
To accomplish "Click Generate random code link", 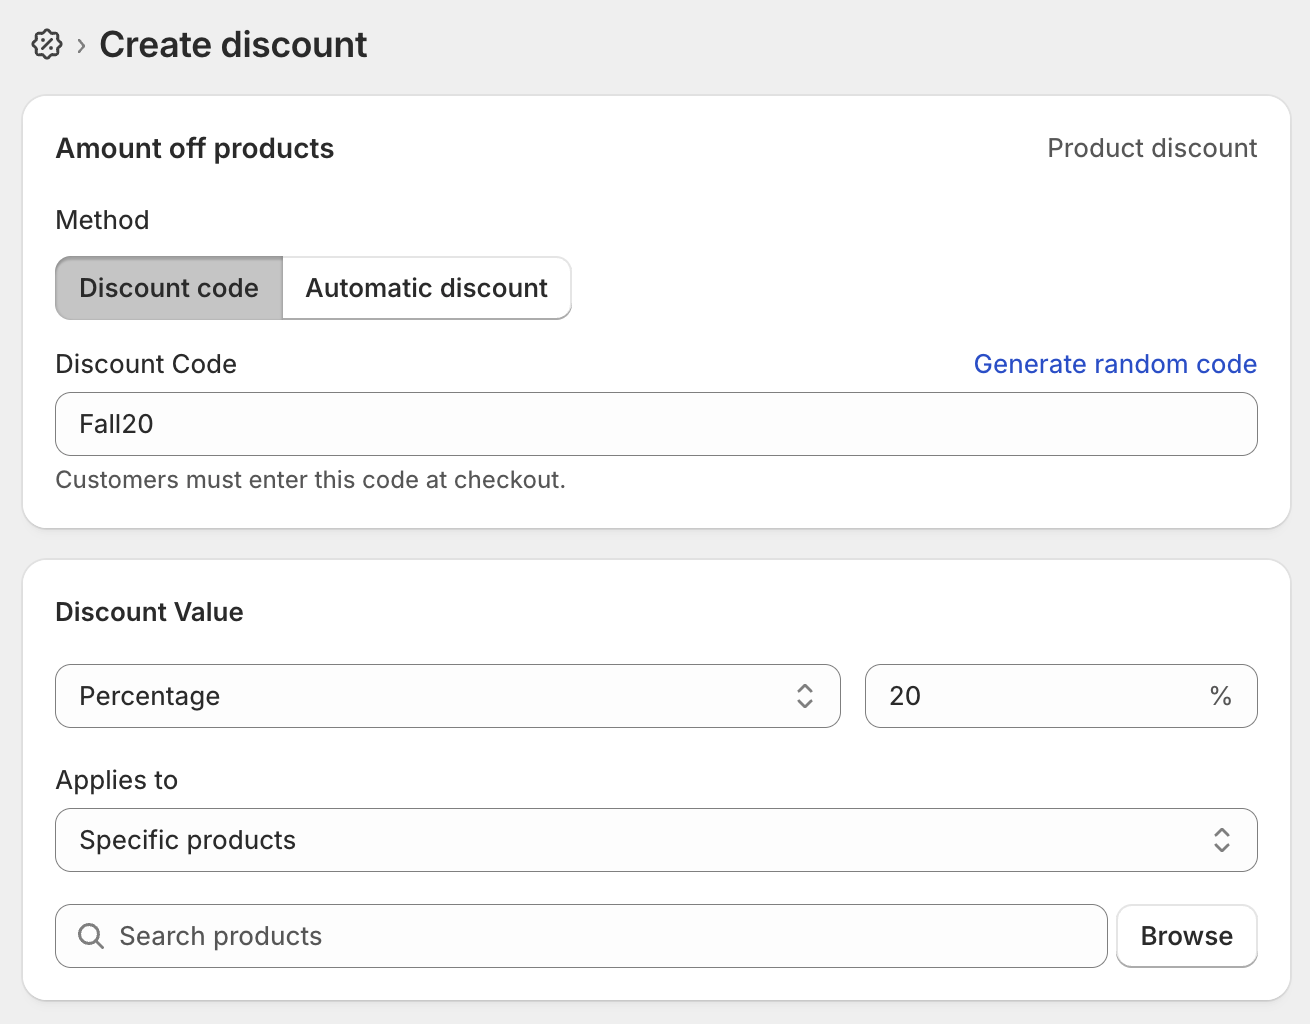I will click(x=1115, y=364).
